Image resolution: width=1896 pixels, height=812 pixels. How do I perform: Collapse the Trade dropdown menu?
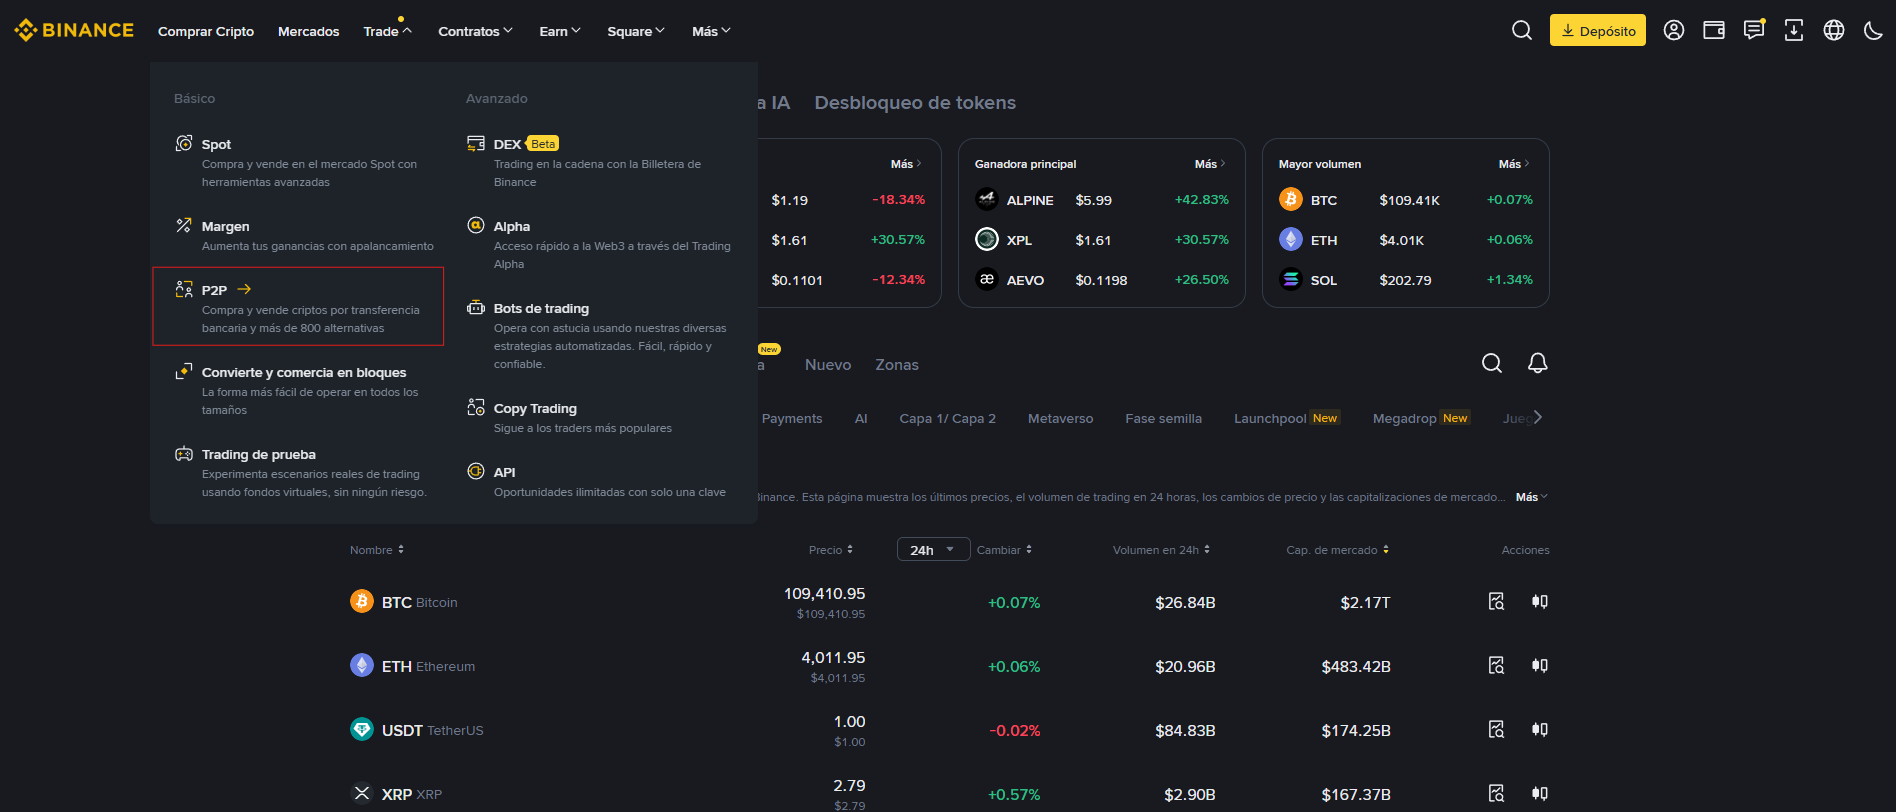click(x=388, y=31)
